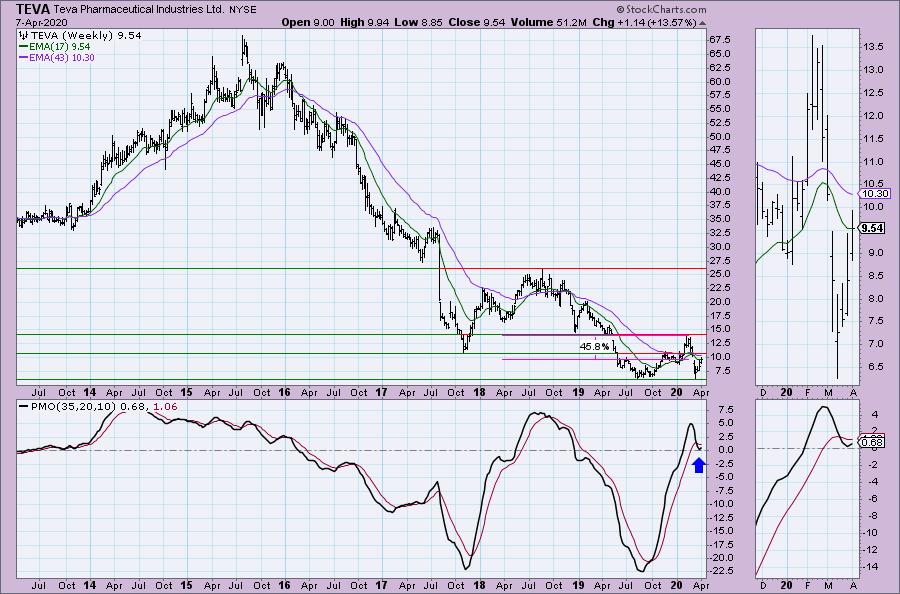This screenshot has width=900, height=594.
Task: Click the -10.0 PMO axis label
Action: point(719,504)
